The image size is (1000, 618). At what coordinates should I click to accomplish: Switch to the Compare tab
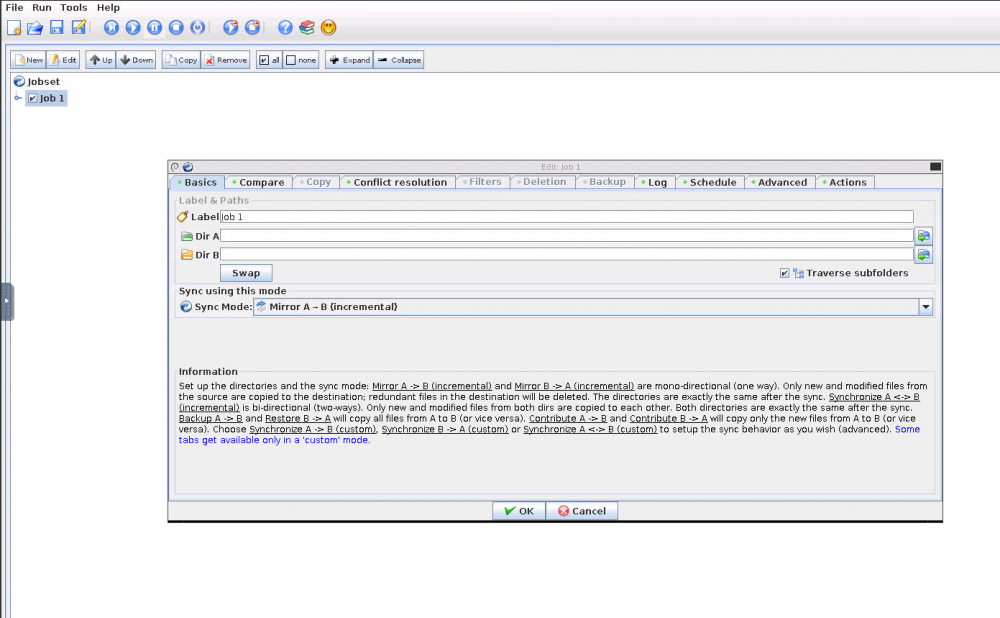tap(258, 182)
